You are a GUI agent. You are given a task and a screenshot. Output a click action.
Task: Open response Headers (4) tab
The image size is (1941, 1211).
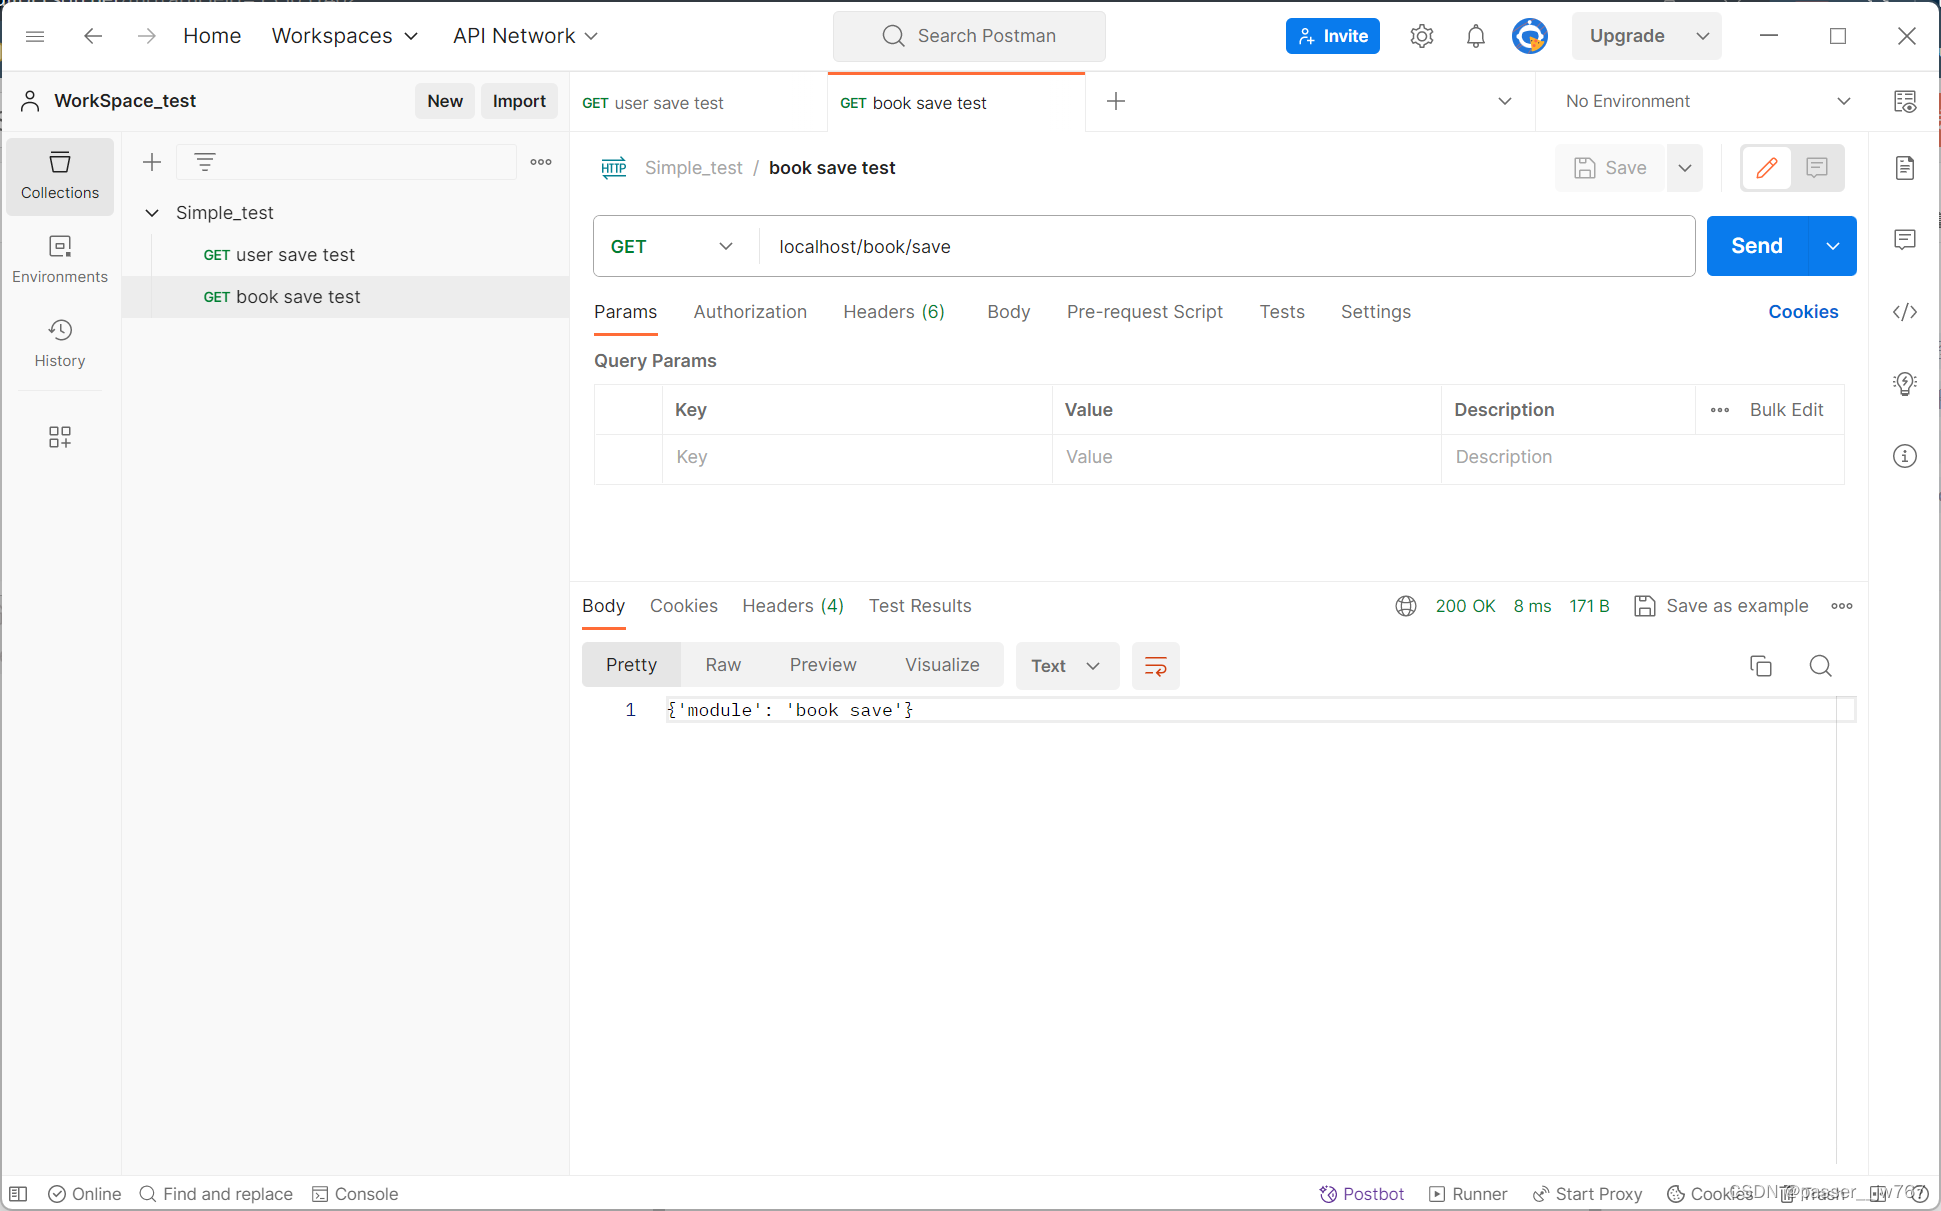(x=793, y=606)
